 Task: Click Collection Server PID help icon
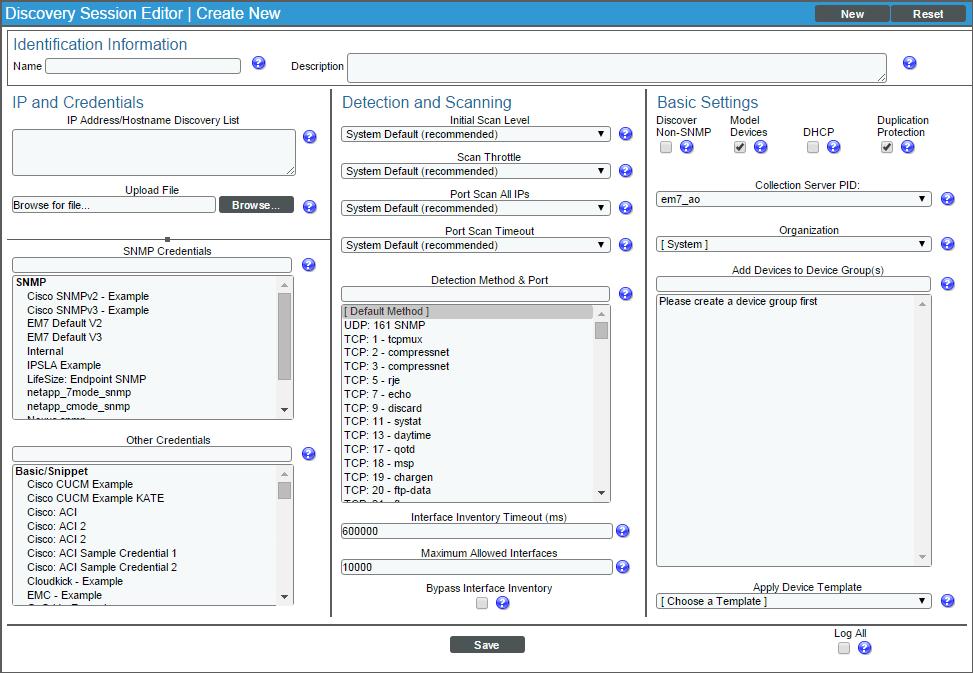947,198
